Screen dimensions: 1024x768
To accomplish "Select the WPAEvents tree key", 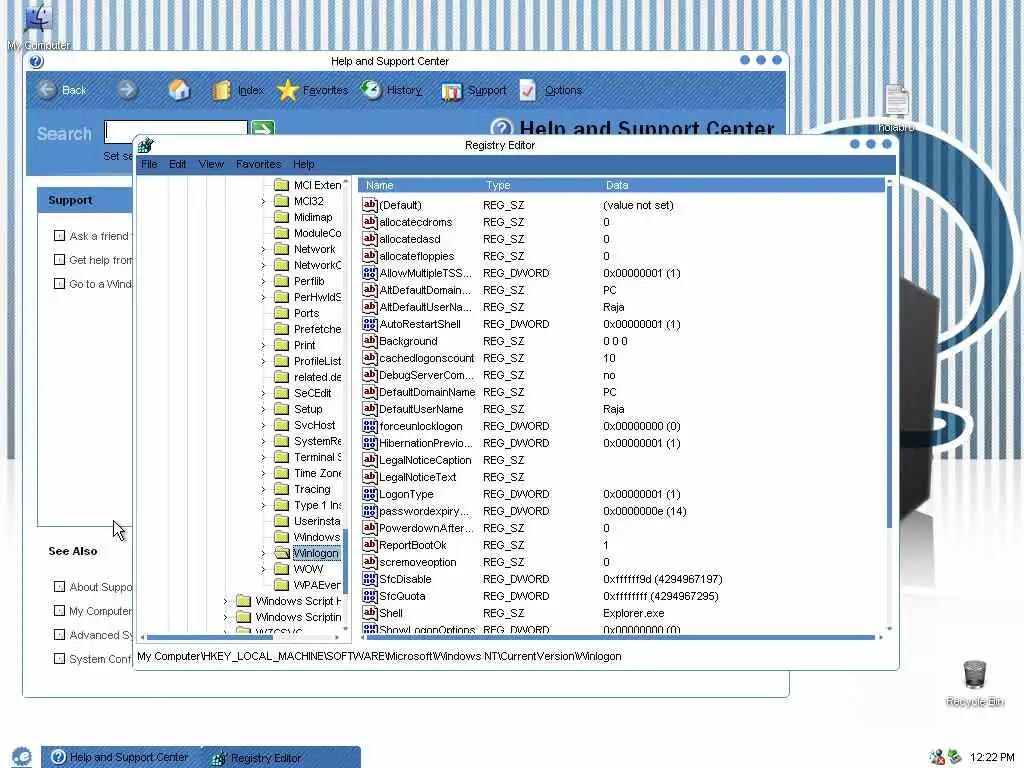I will 317,585.
